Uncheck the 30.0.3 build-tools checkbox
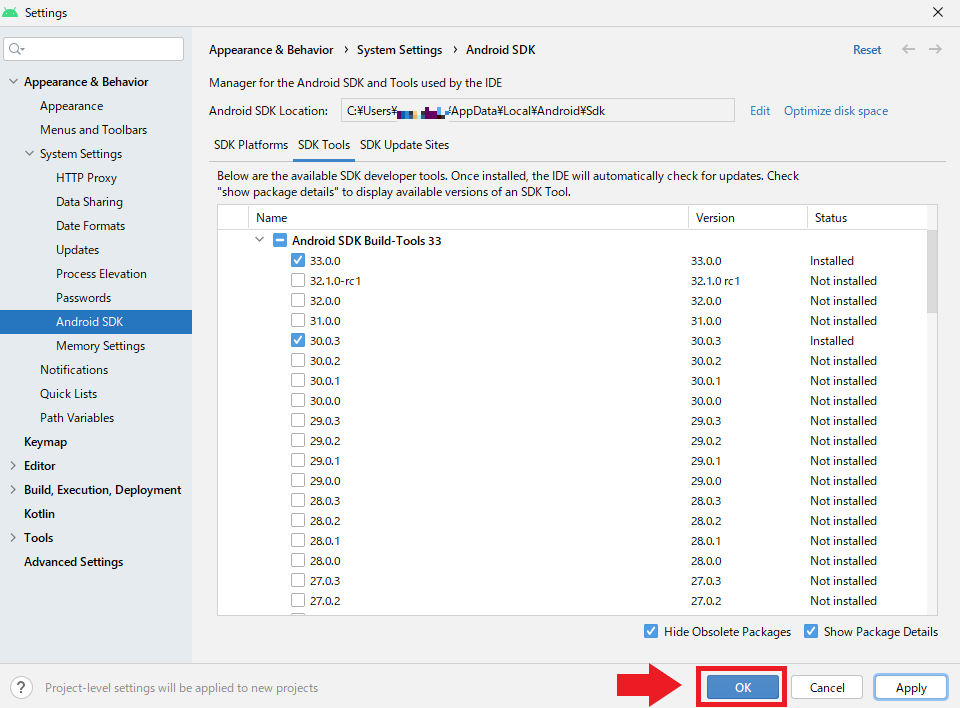The height and width of the screenshot is (708, 960). coord(298,341)
